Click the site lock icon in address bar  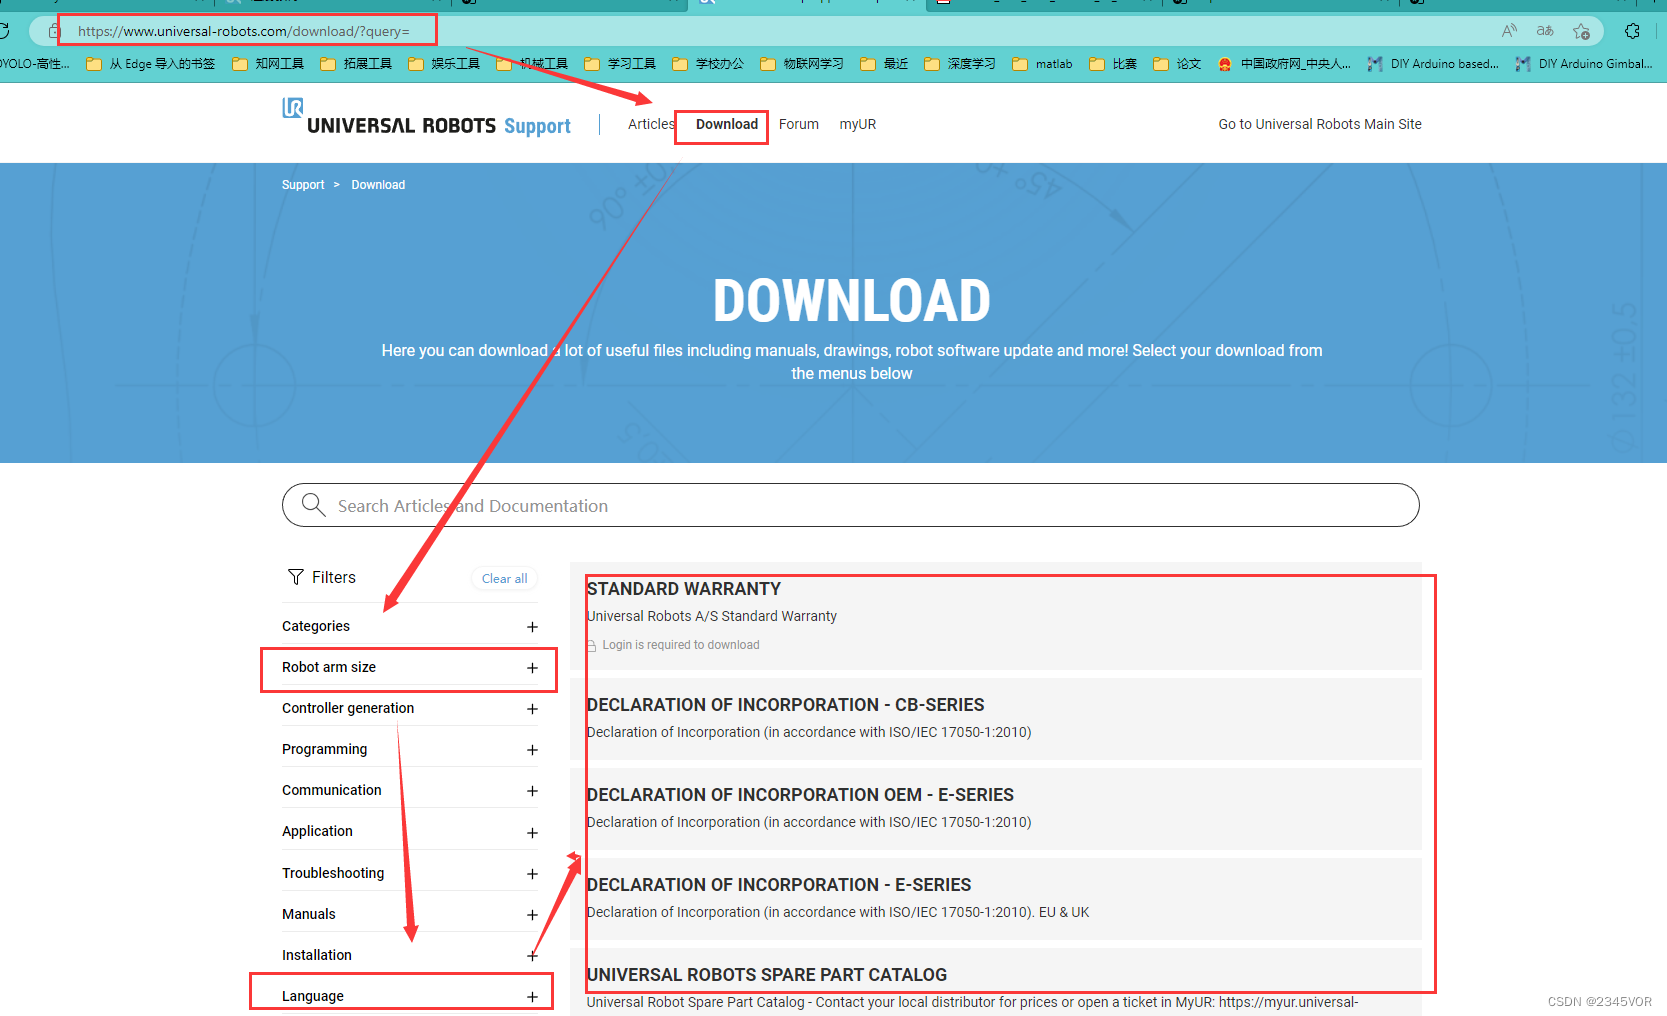tap(55, 31)
